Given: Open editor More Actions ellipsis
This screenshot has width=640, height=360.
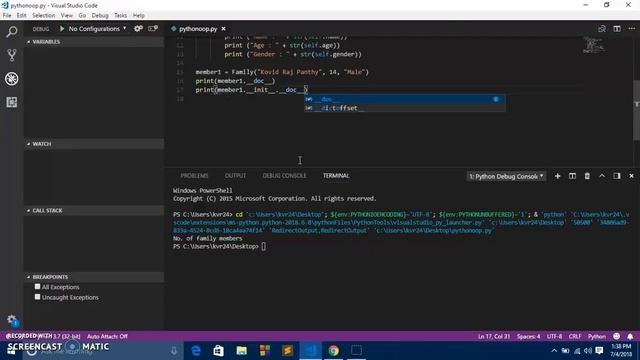Looking at the screenshot, I should [x=631, y=29].
